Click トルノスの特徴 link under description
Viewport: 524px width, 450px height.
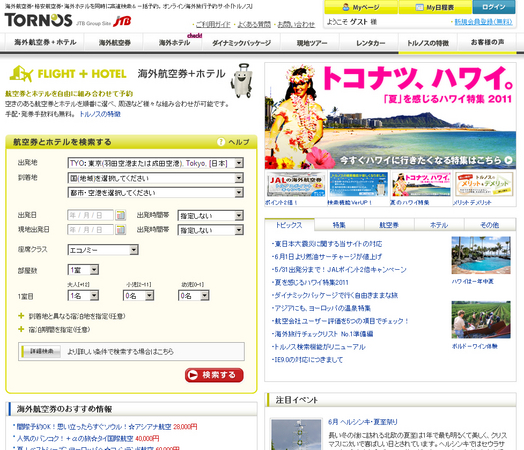[x=100, y=114]
